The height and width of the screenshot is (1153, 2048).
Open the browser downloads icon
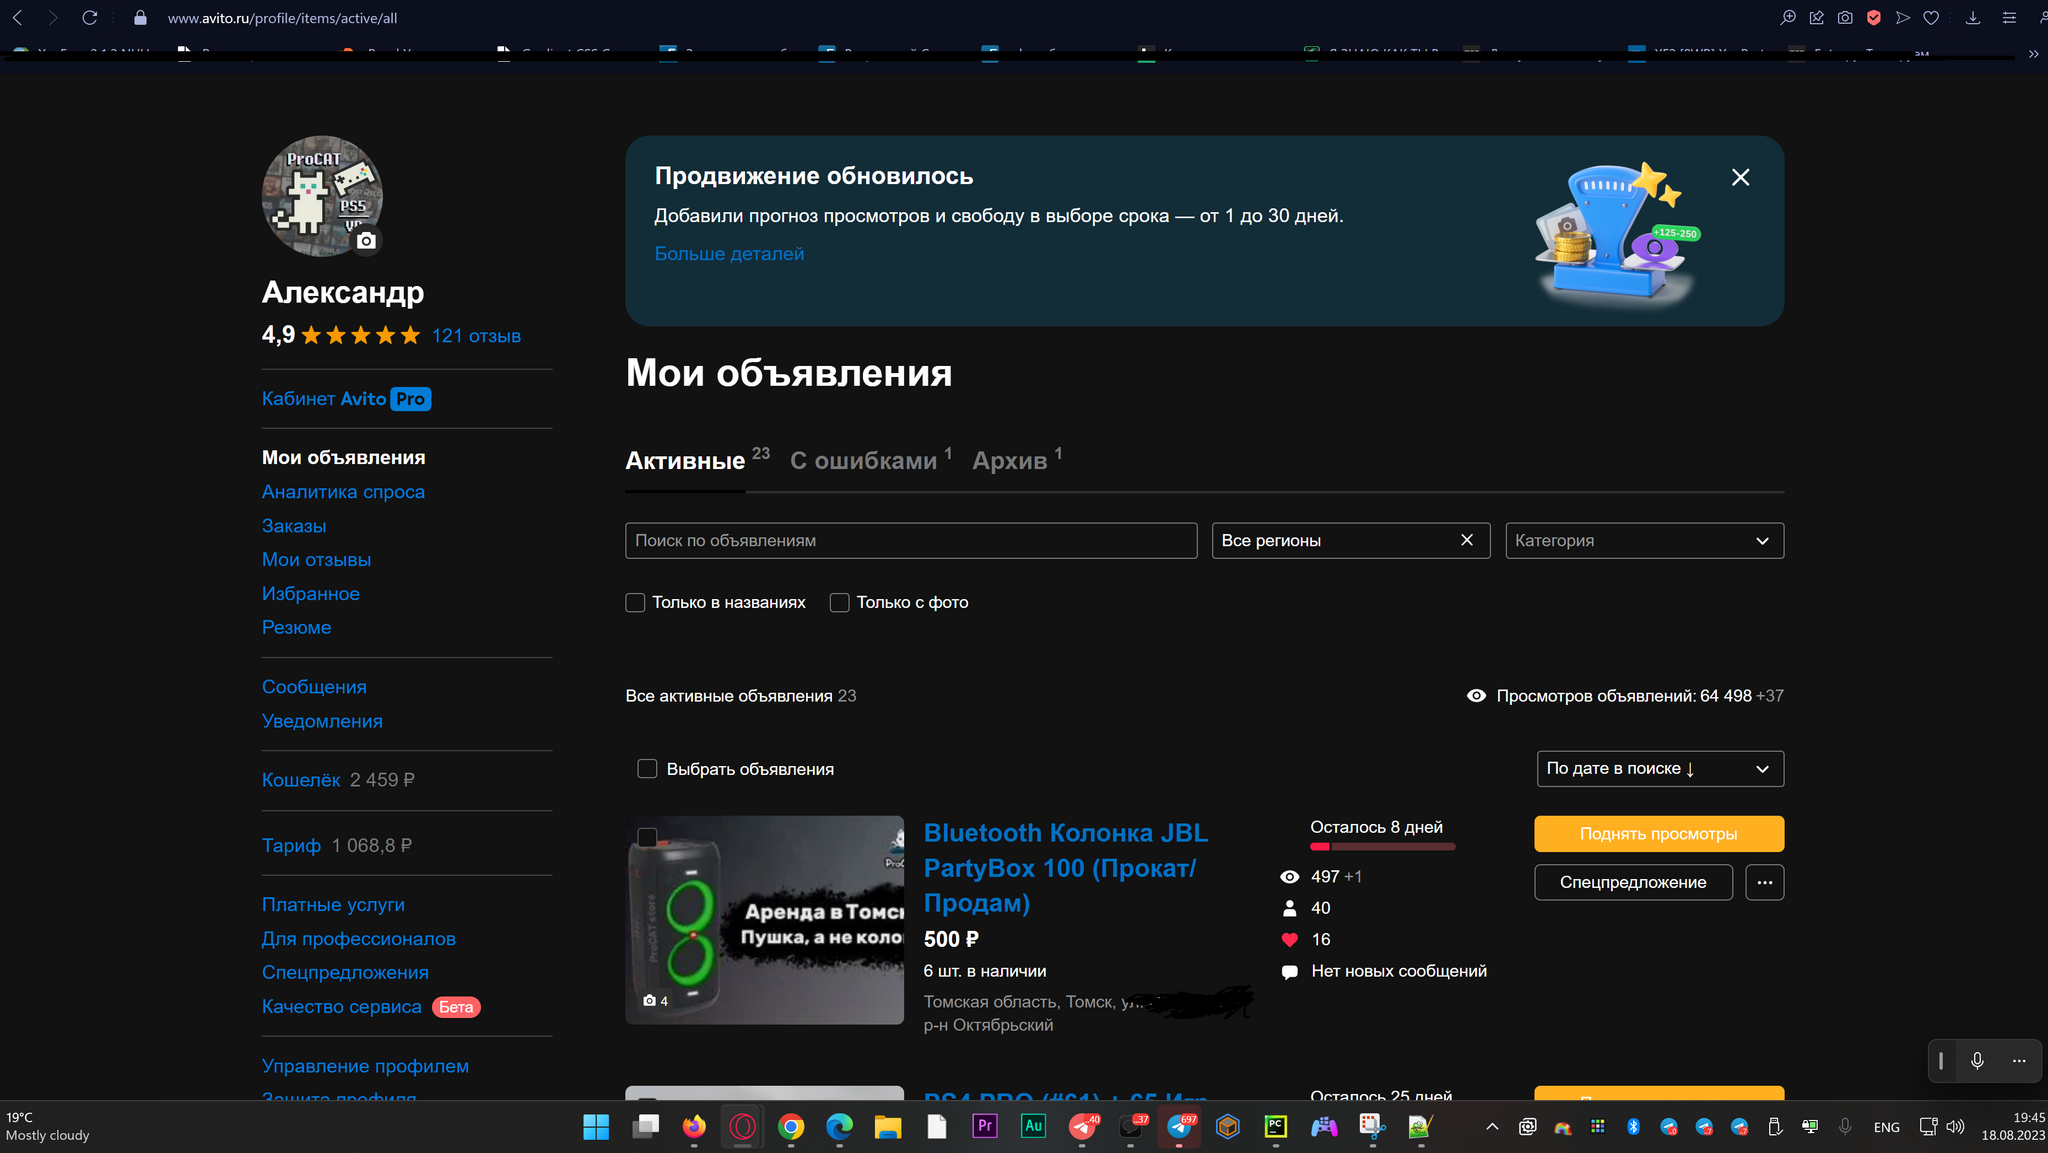click(x=1973, y=18)
